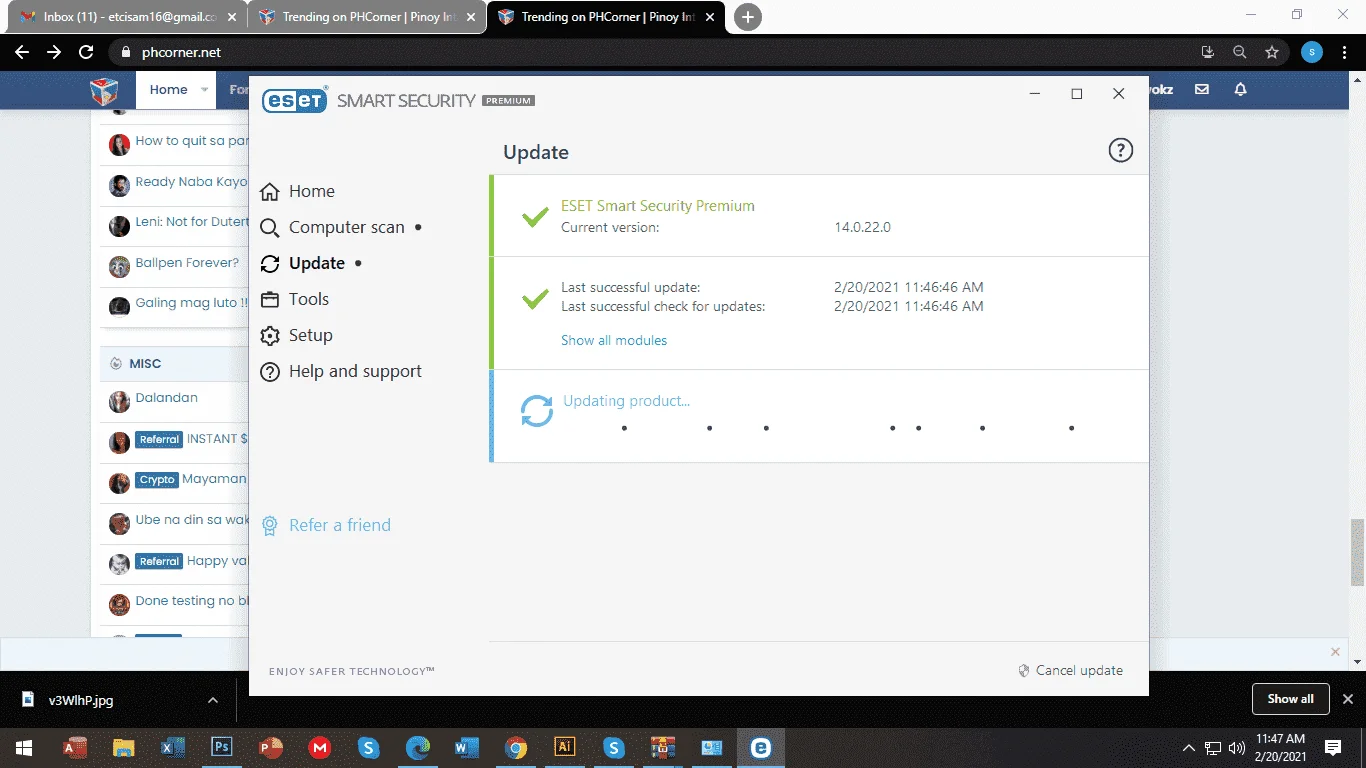Viewport: 1366px width, 768px height.
Task: Click the Refer a friend link
Action: pyautogui.click(x=325, y=525)
